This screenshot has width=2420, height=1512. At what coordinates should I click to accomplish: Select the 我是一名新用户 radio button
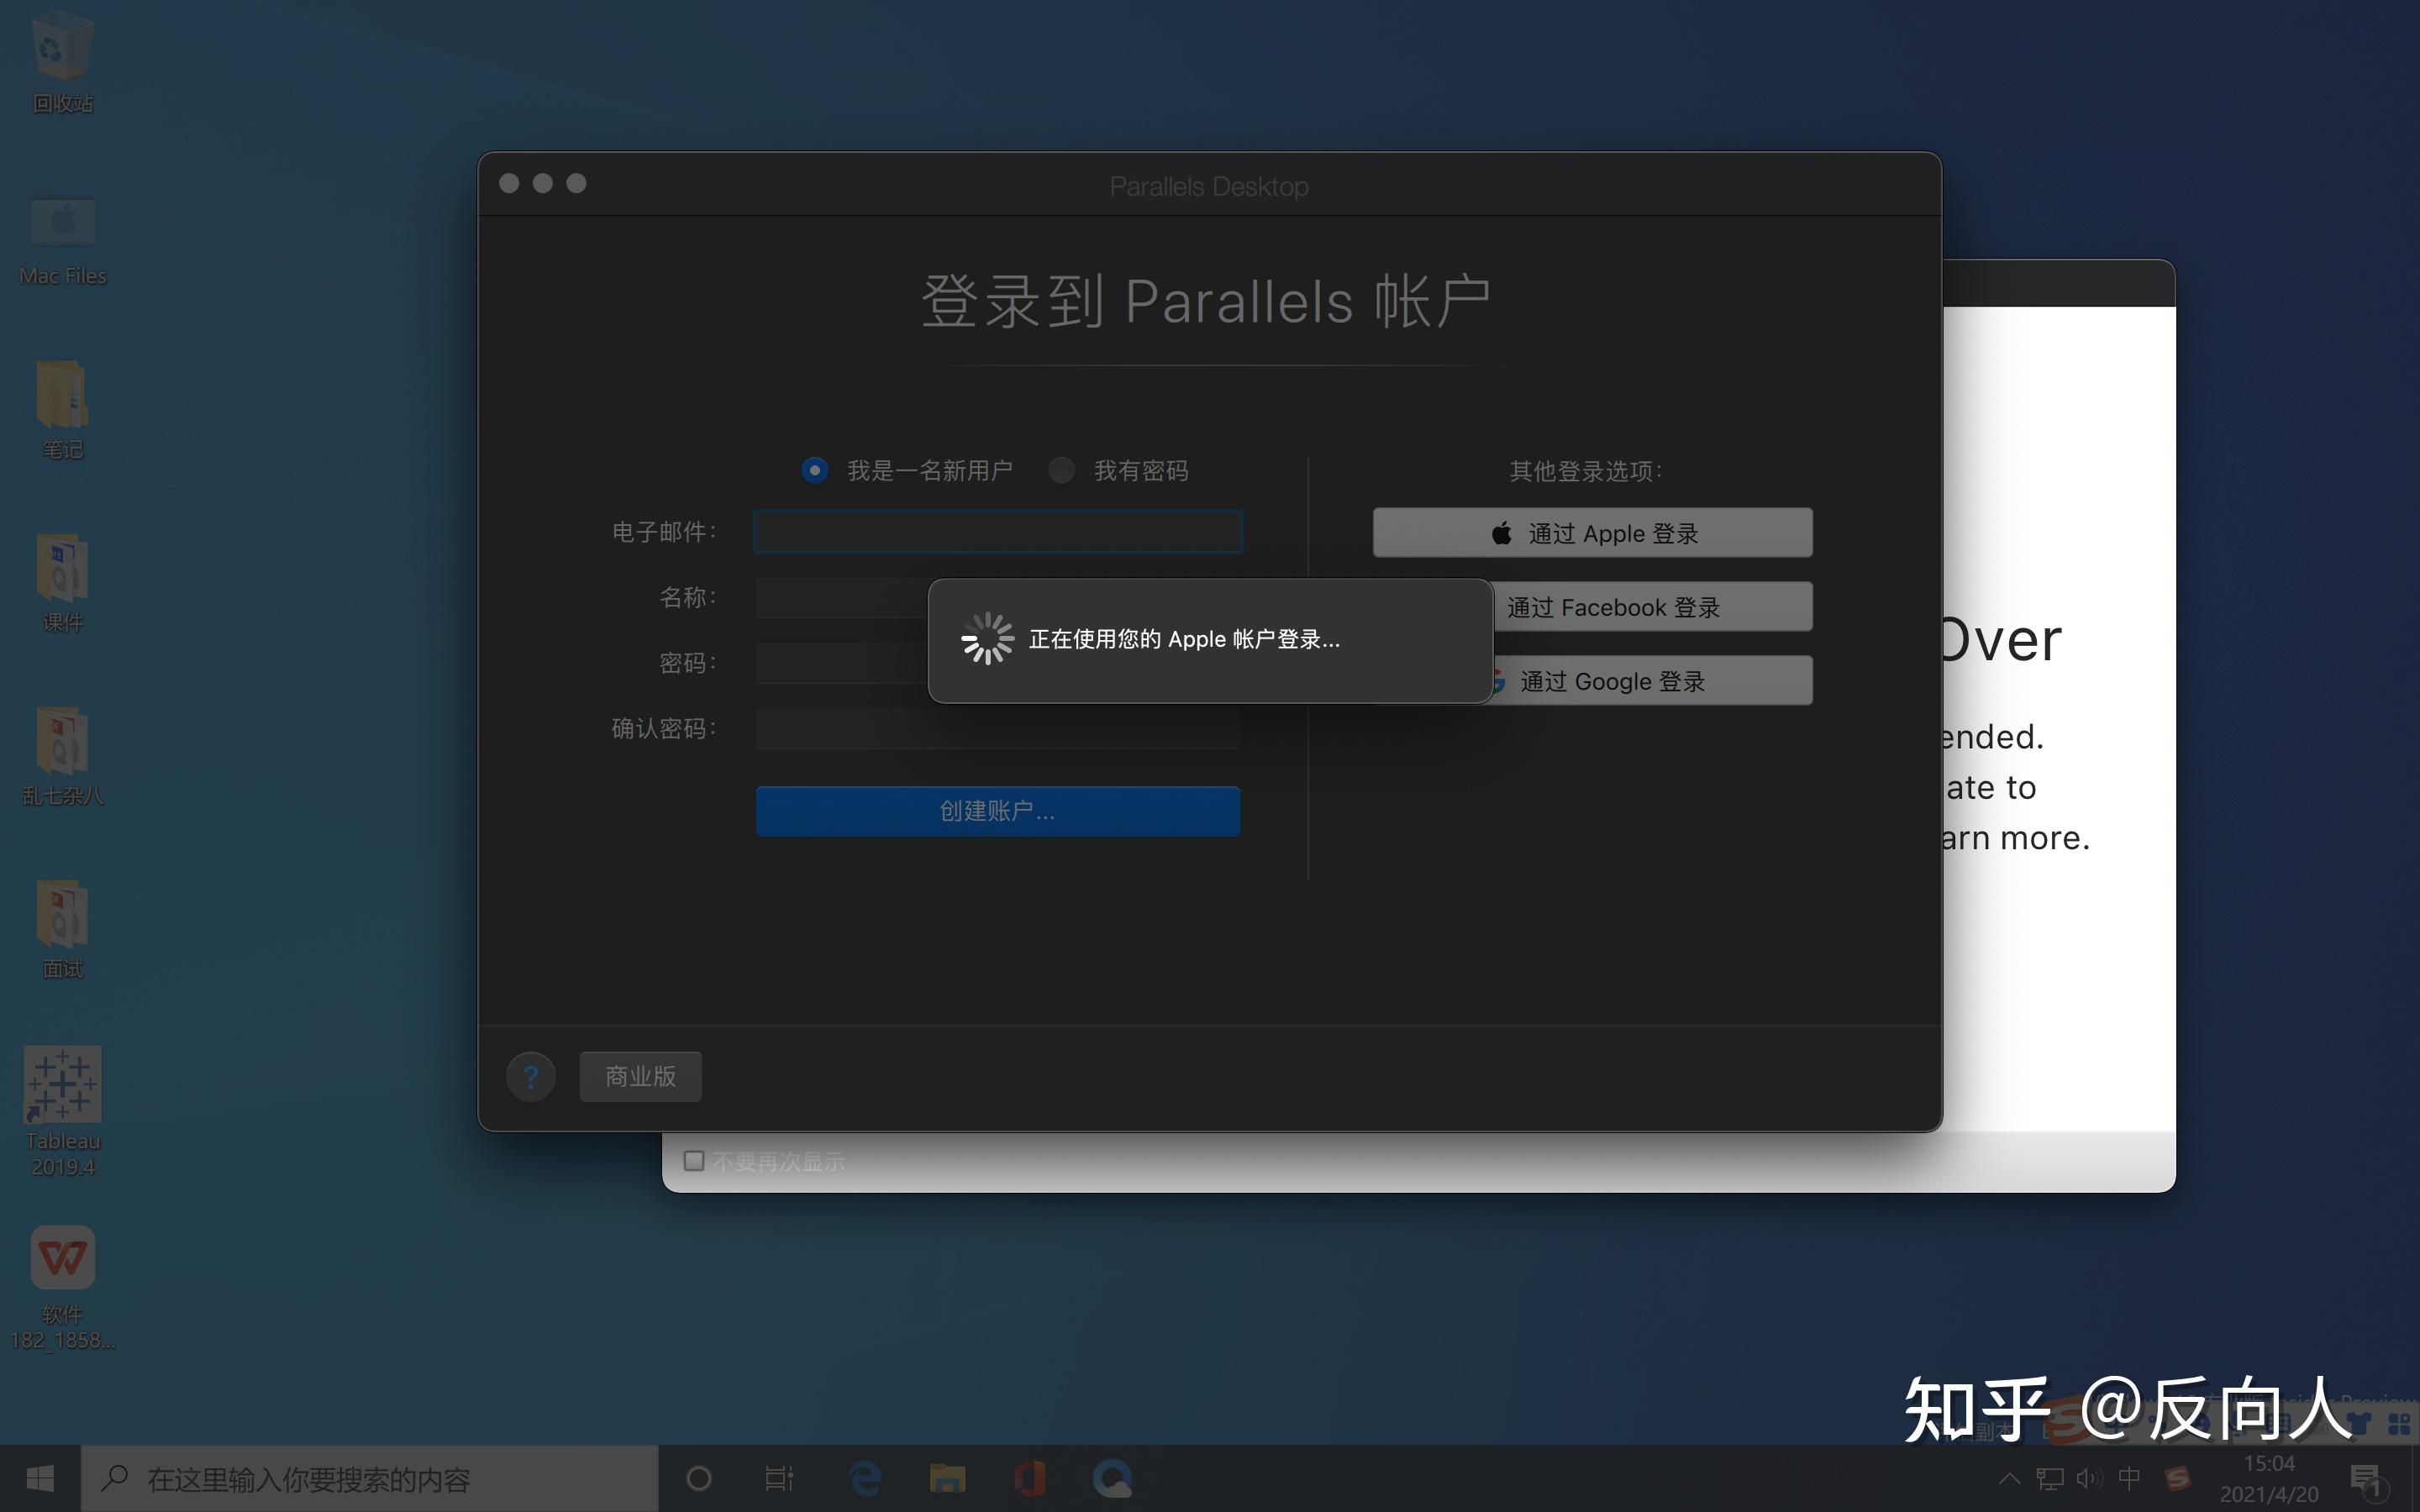pyautogui.click(x=814, y=470)
